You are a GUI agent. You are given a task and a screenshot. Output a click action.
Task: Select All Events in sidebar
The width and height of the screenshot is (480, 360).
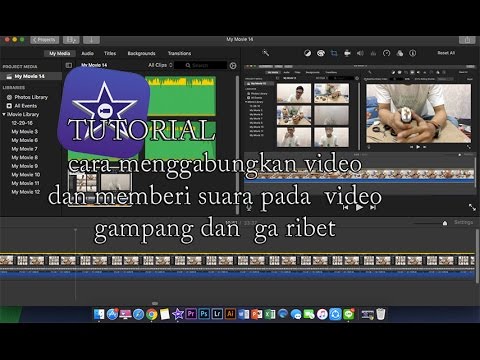pyautogui.click(x=26, y=106)
